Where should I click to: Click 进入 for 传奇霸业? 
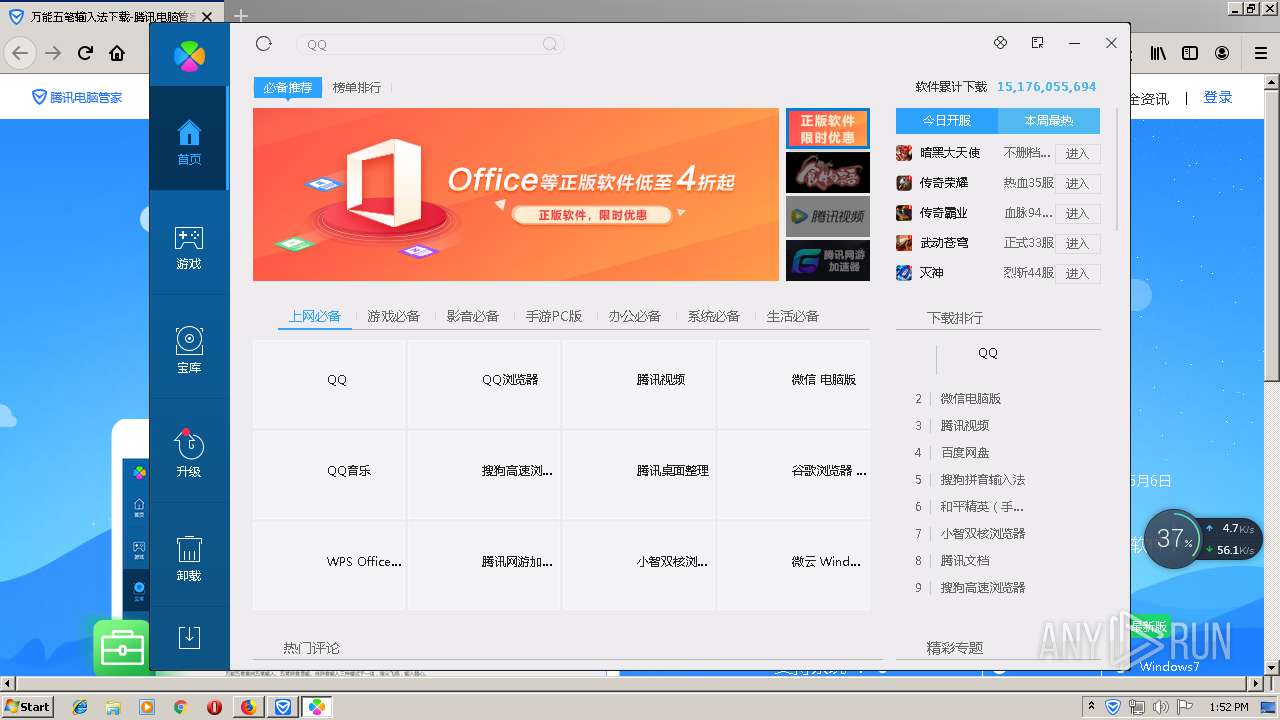pos(1077,213)
